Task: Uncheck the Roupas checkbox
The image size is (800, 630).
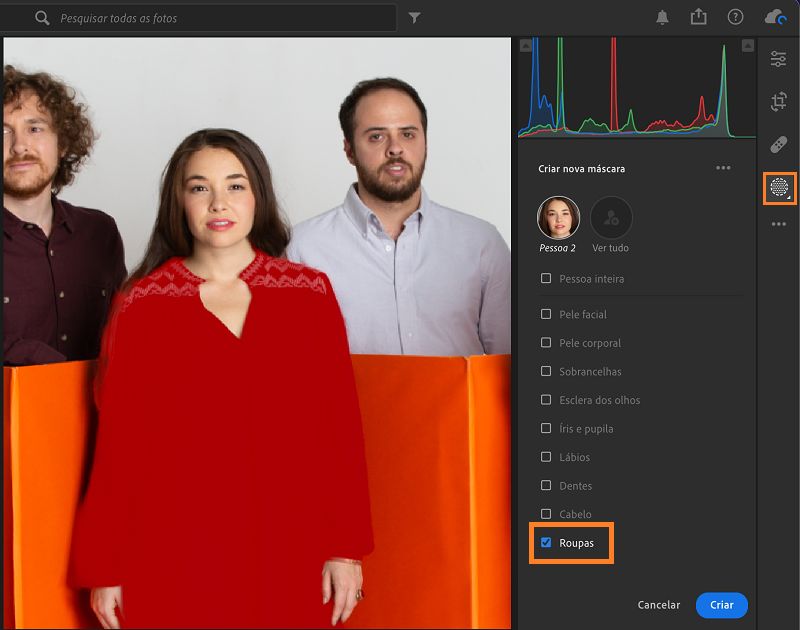Action: (546, 542)
